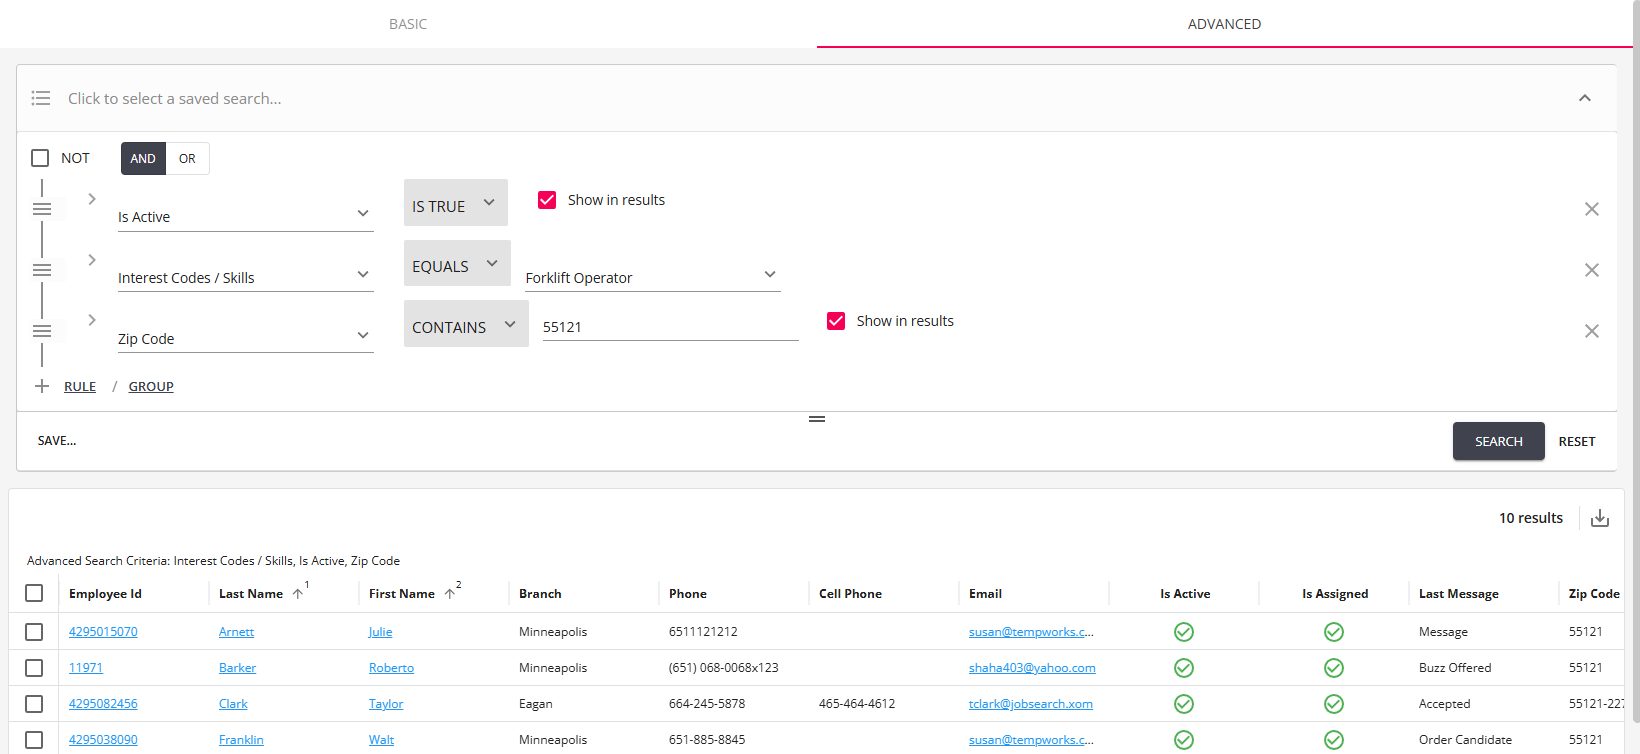This screenshot has height=754, width=1640.
Task: Run the search with the SEARCH button
Action: point(1498,441)
